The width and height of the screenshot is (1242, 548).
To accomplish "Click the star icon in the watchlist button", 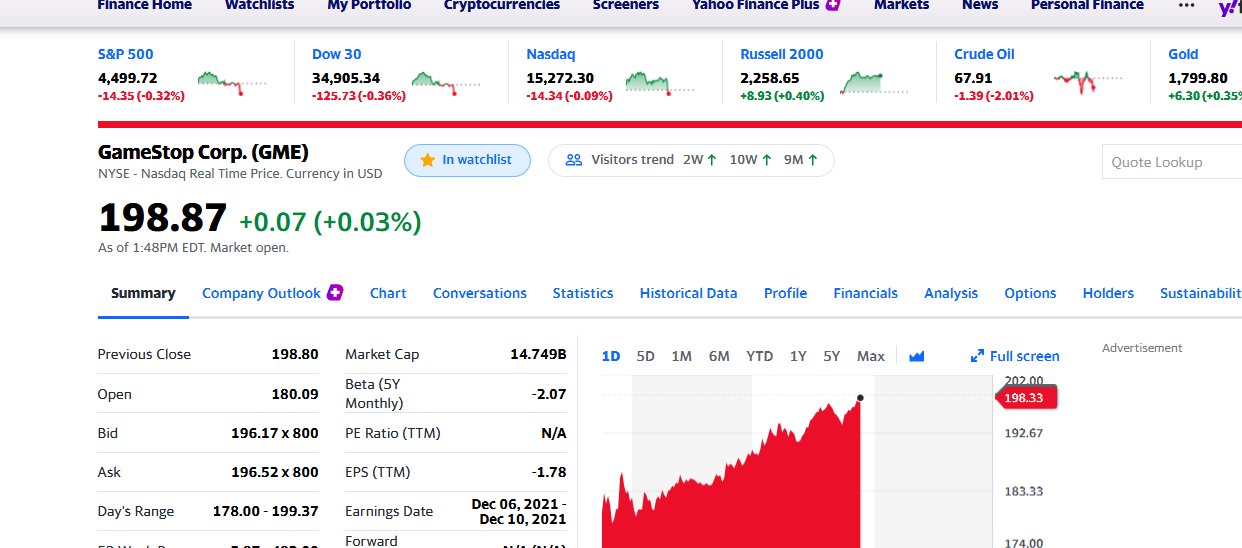I will tap(427, 160).
